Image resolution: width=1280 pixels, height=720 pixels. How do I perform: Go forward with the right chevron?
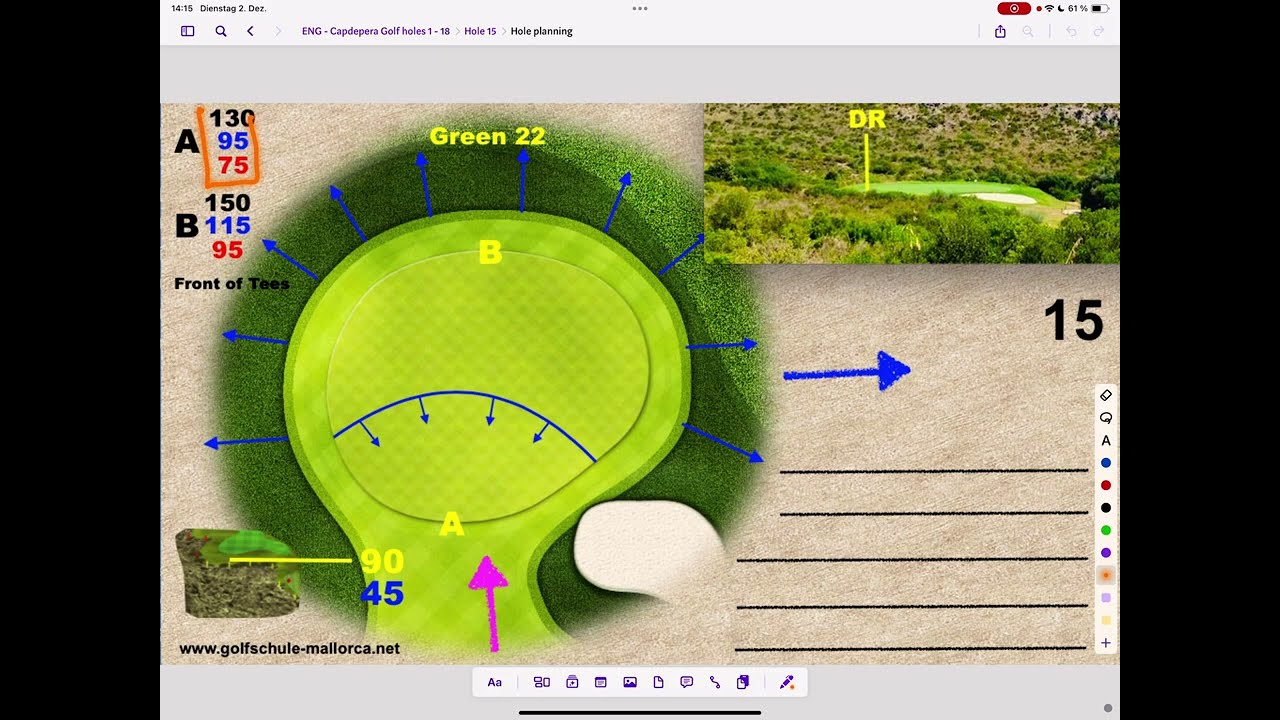click(278, 31)
